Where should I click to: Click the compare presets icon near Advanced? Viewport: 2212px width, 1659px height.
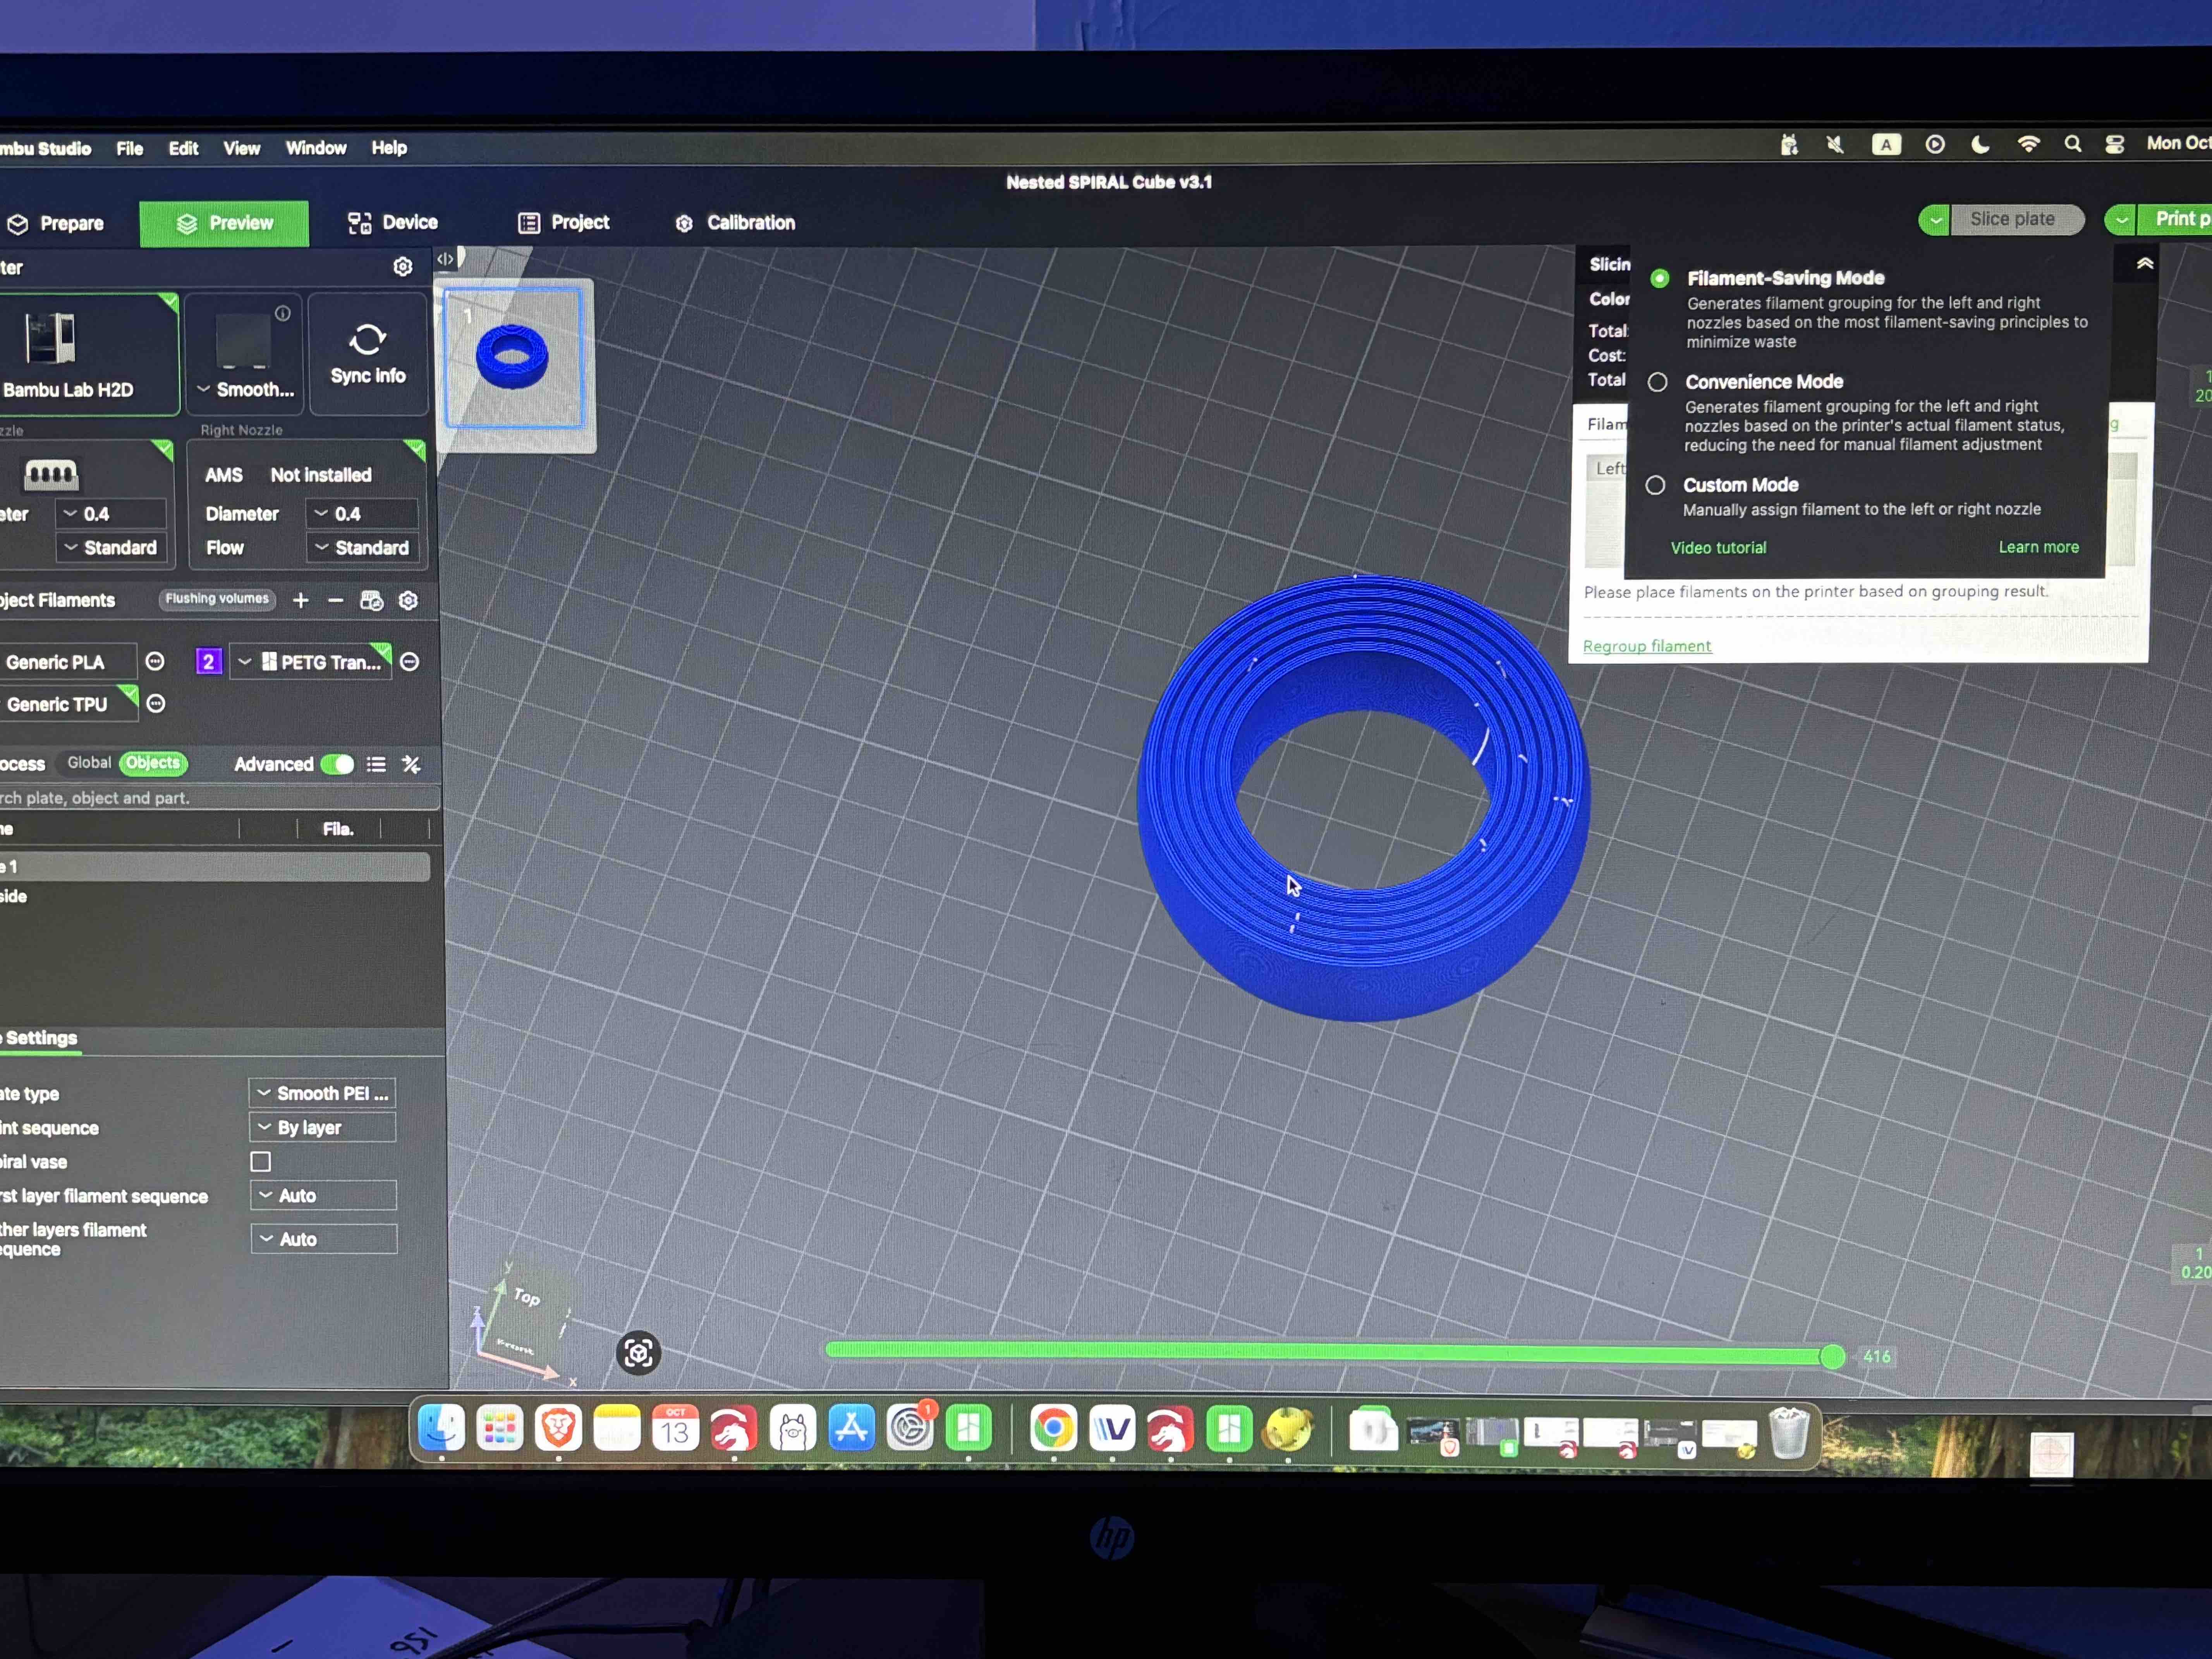click(411, 764)
